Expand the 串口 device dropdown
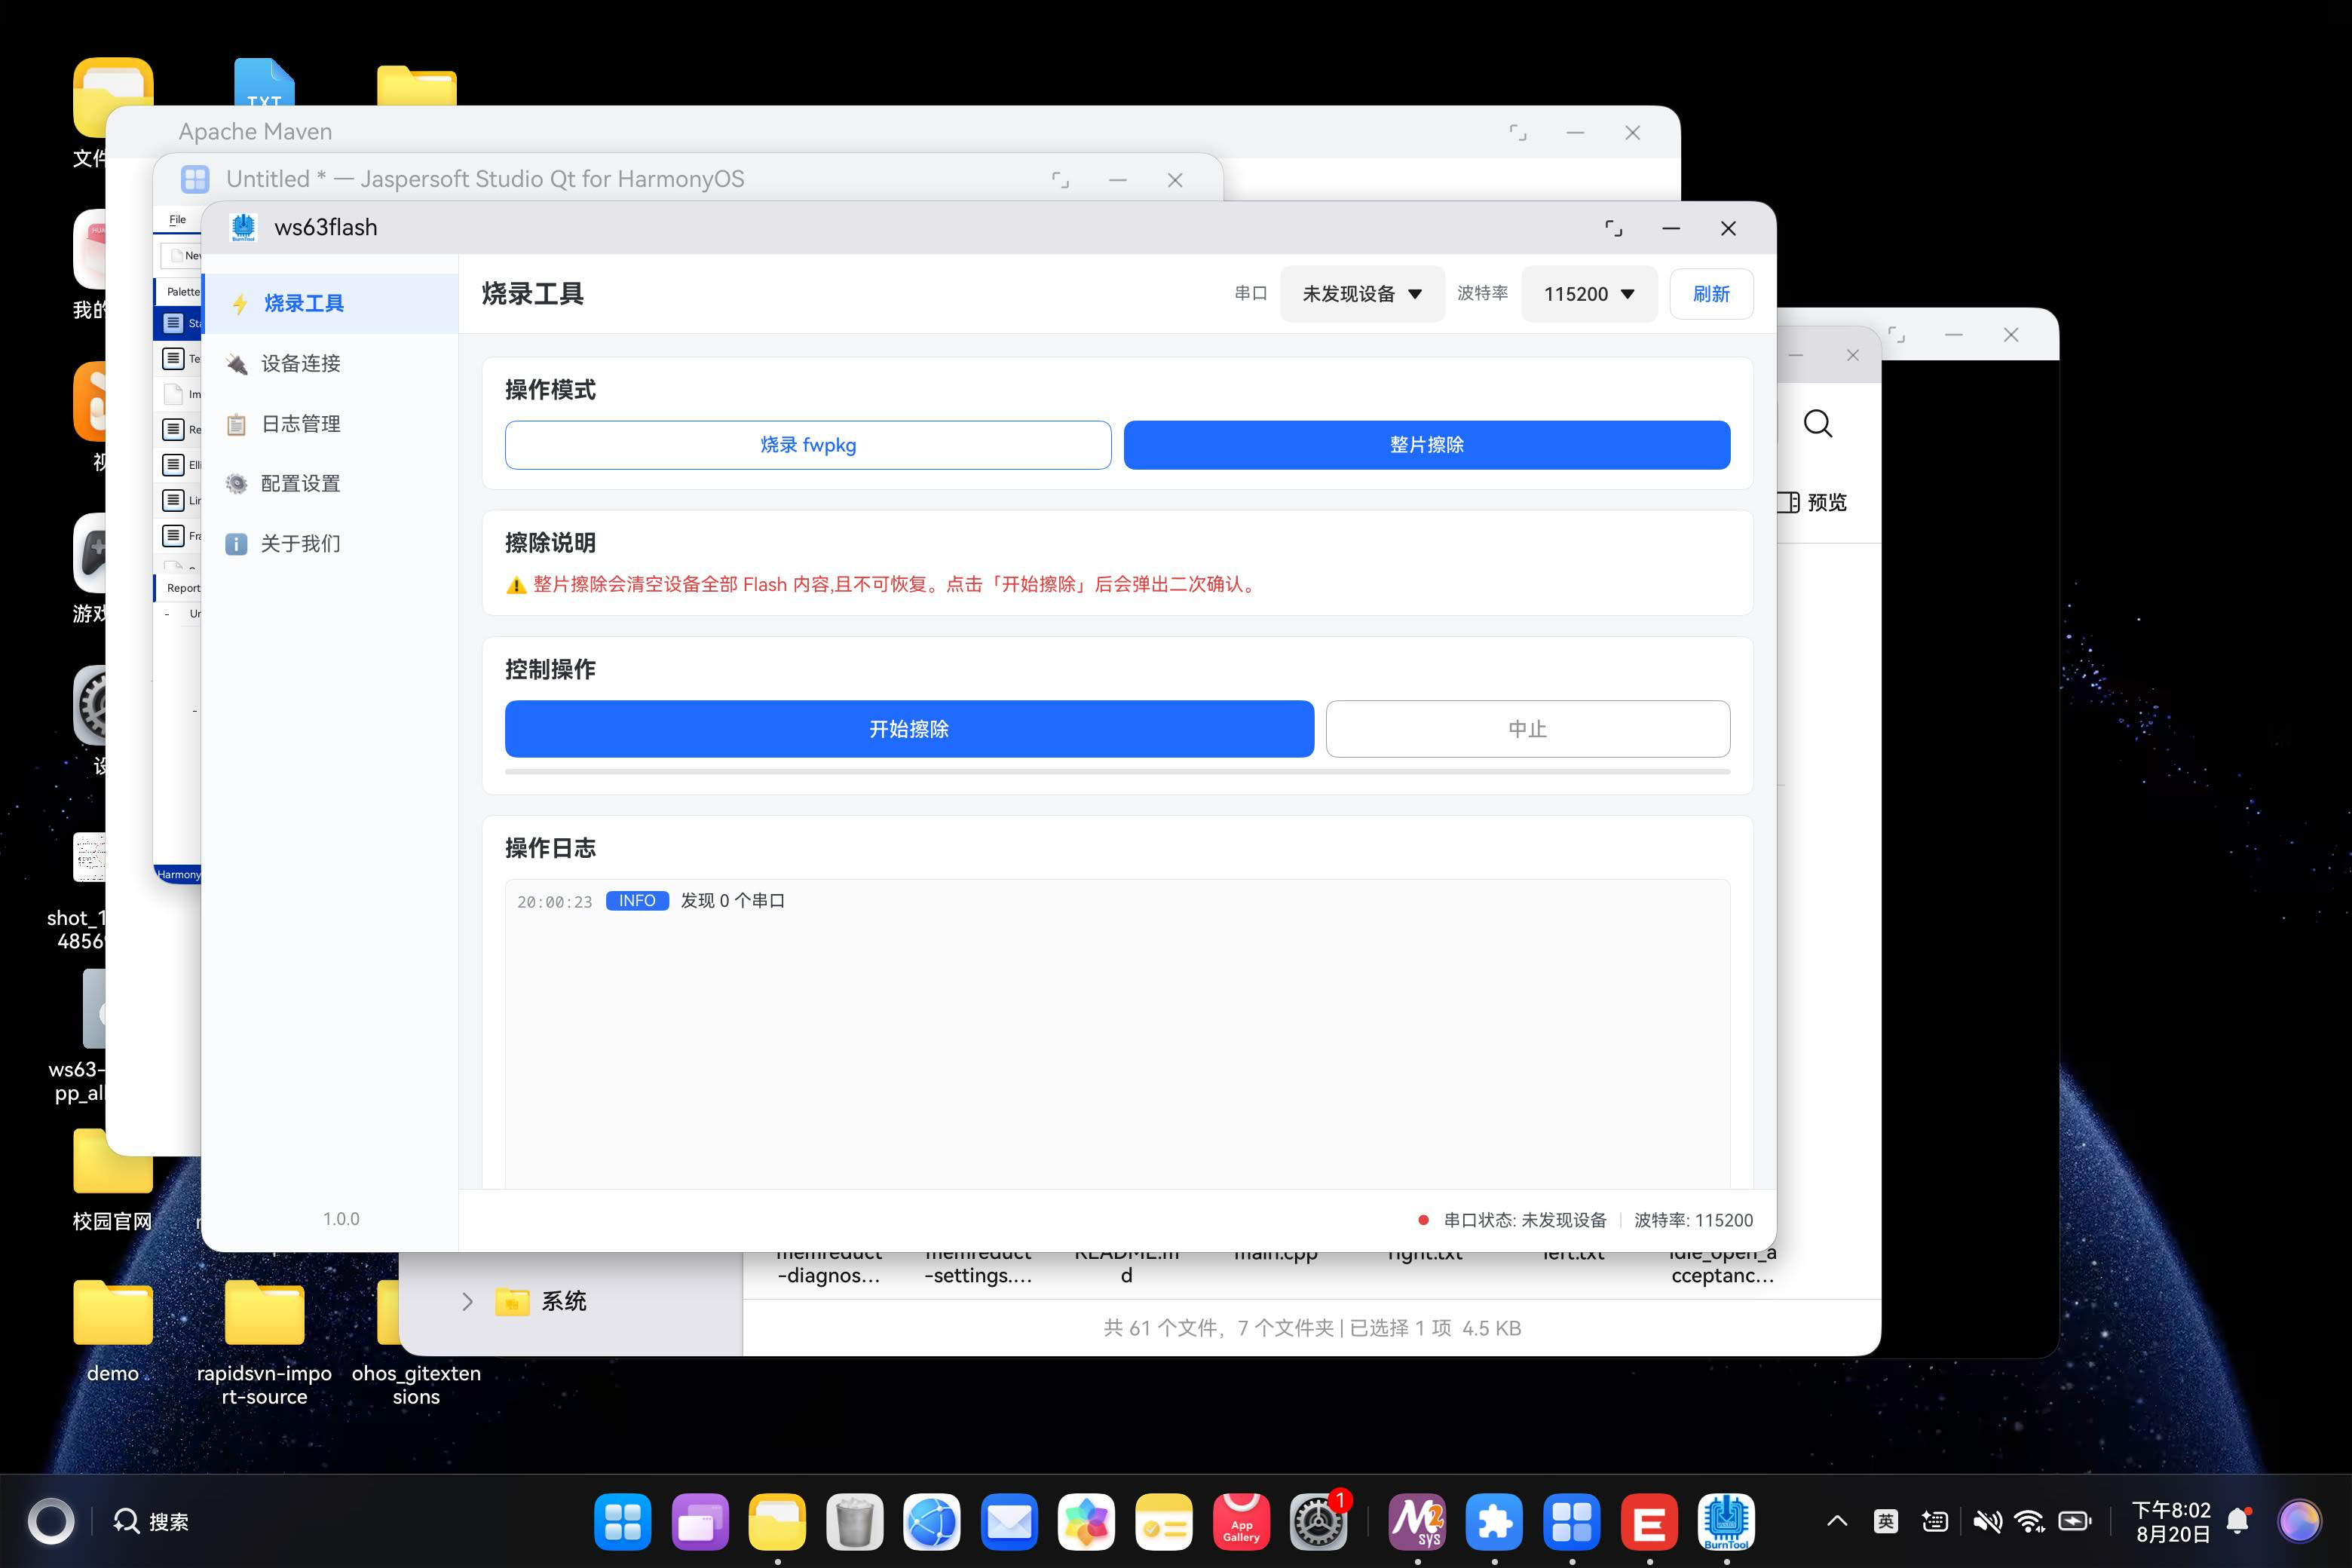 click(x=1362, y=294)
